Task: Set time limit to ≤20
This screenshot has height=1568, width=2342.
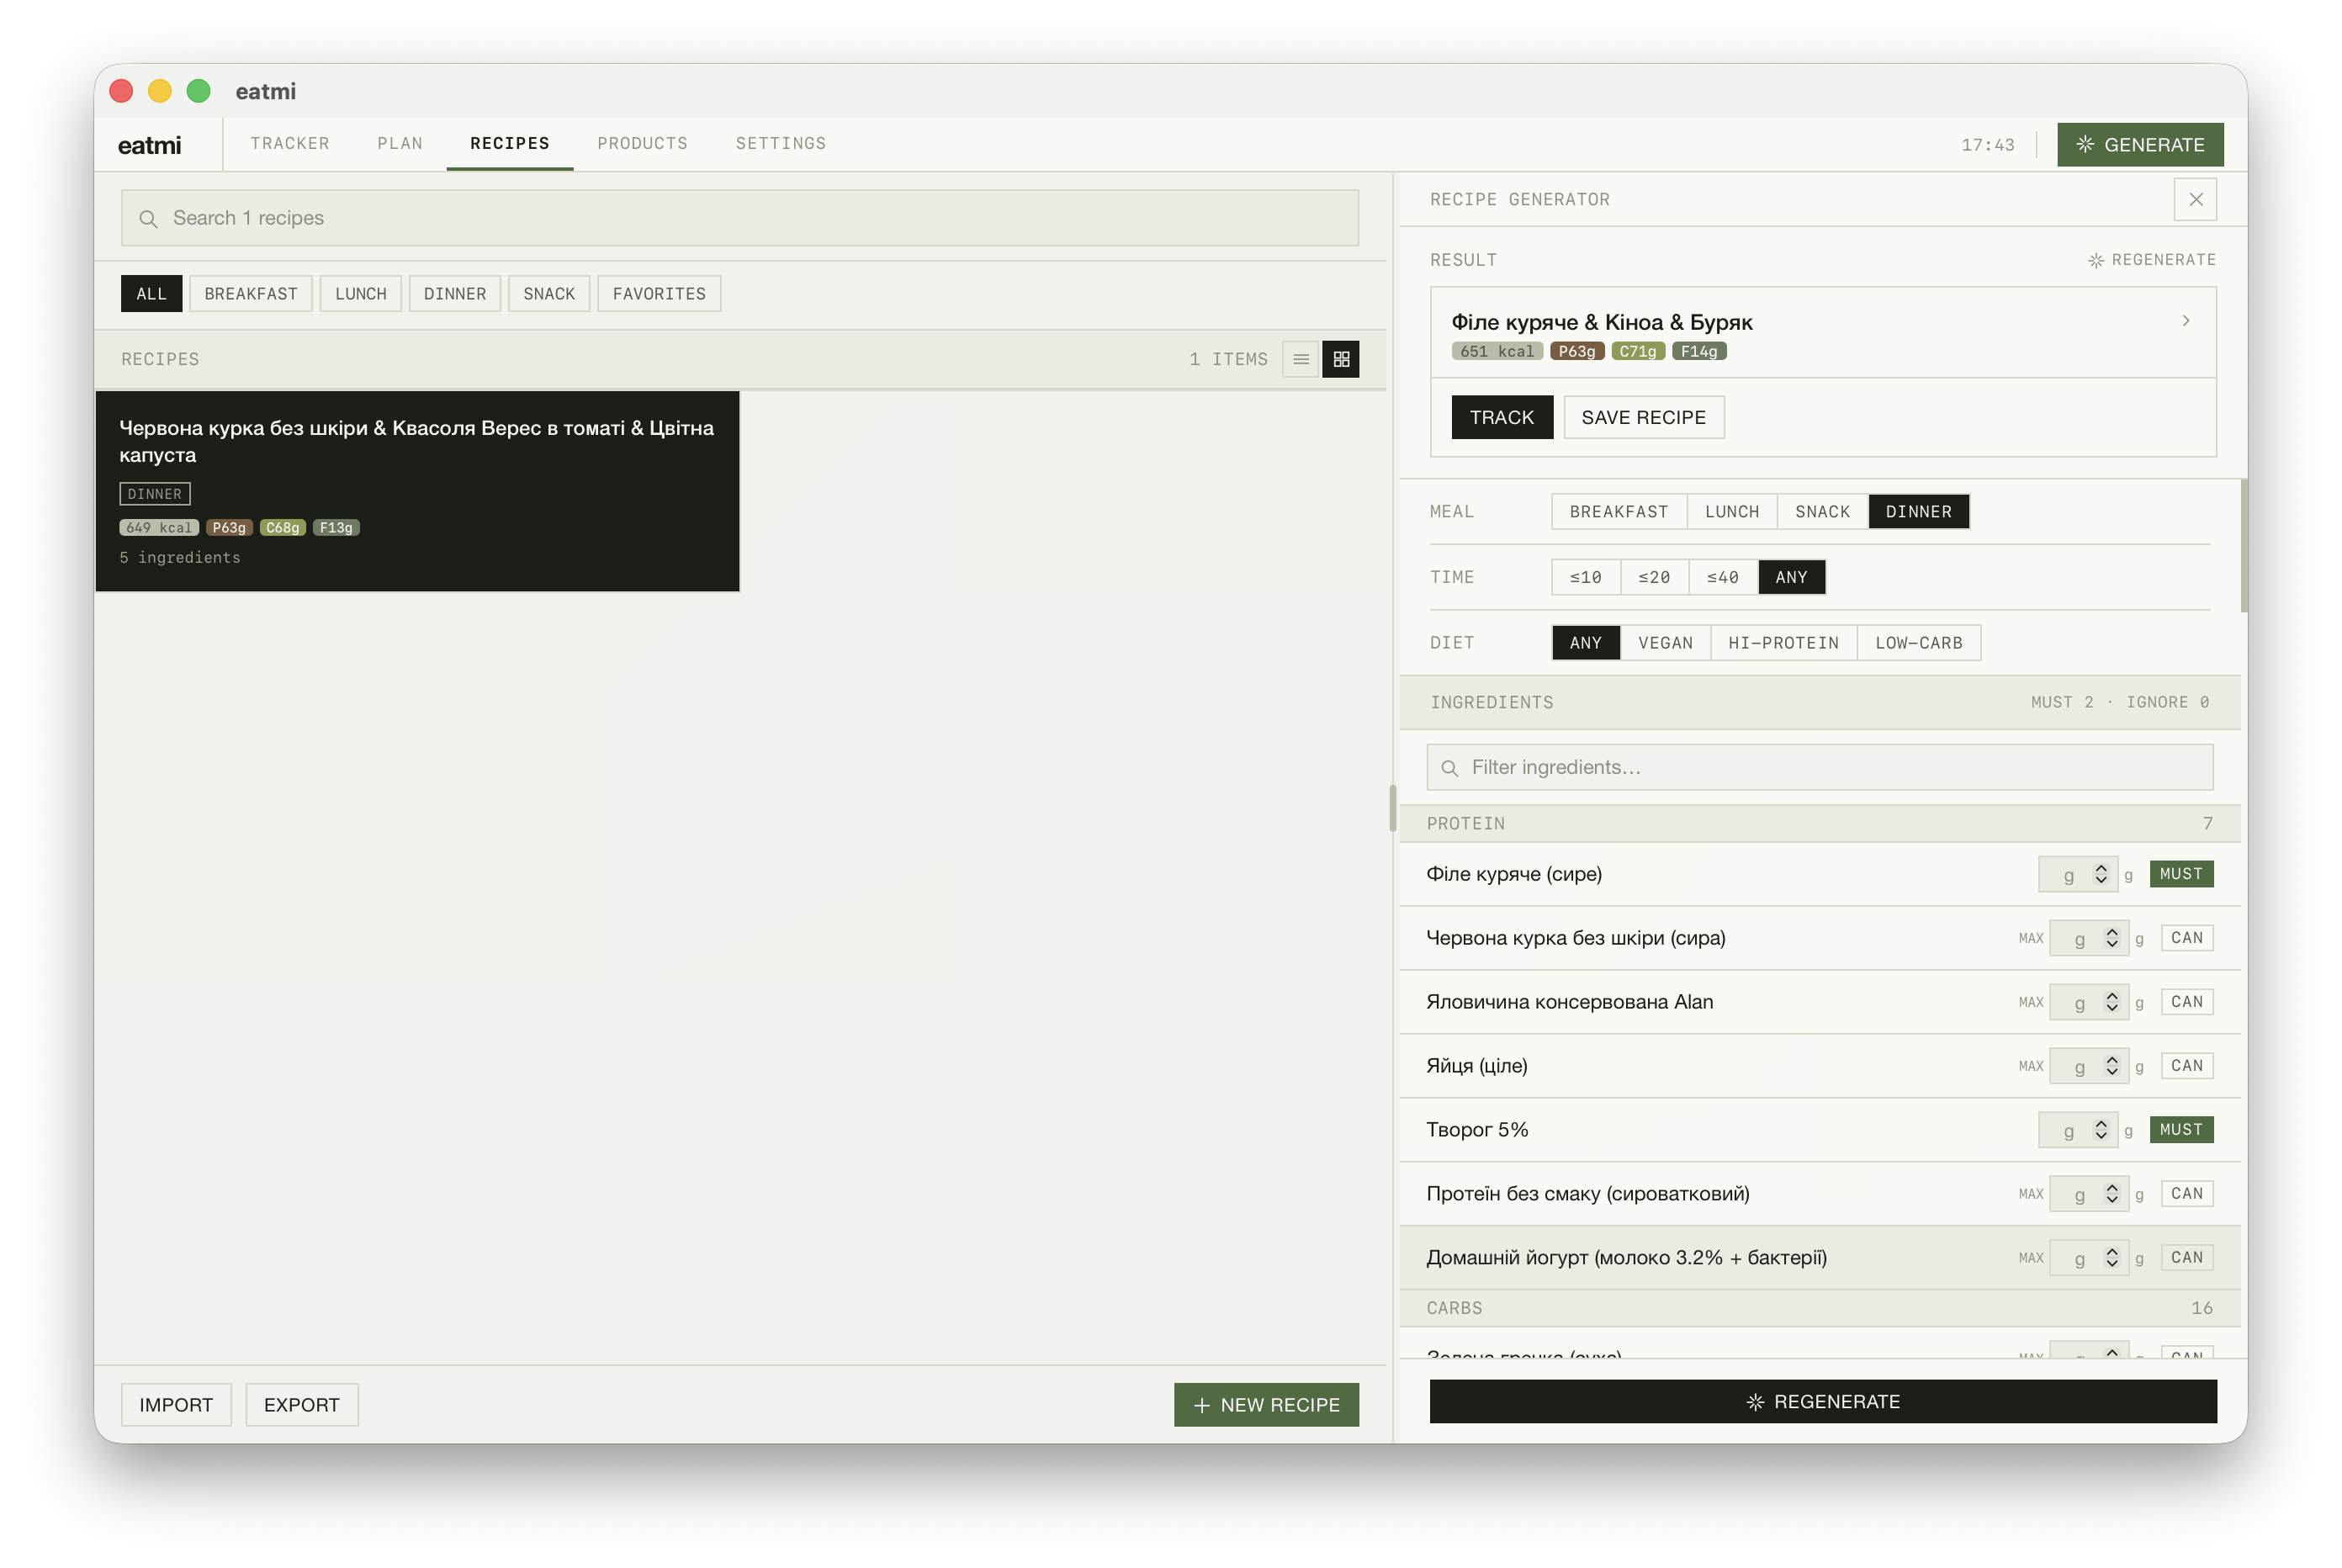Action: (1654, 577)
